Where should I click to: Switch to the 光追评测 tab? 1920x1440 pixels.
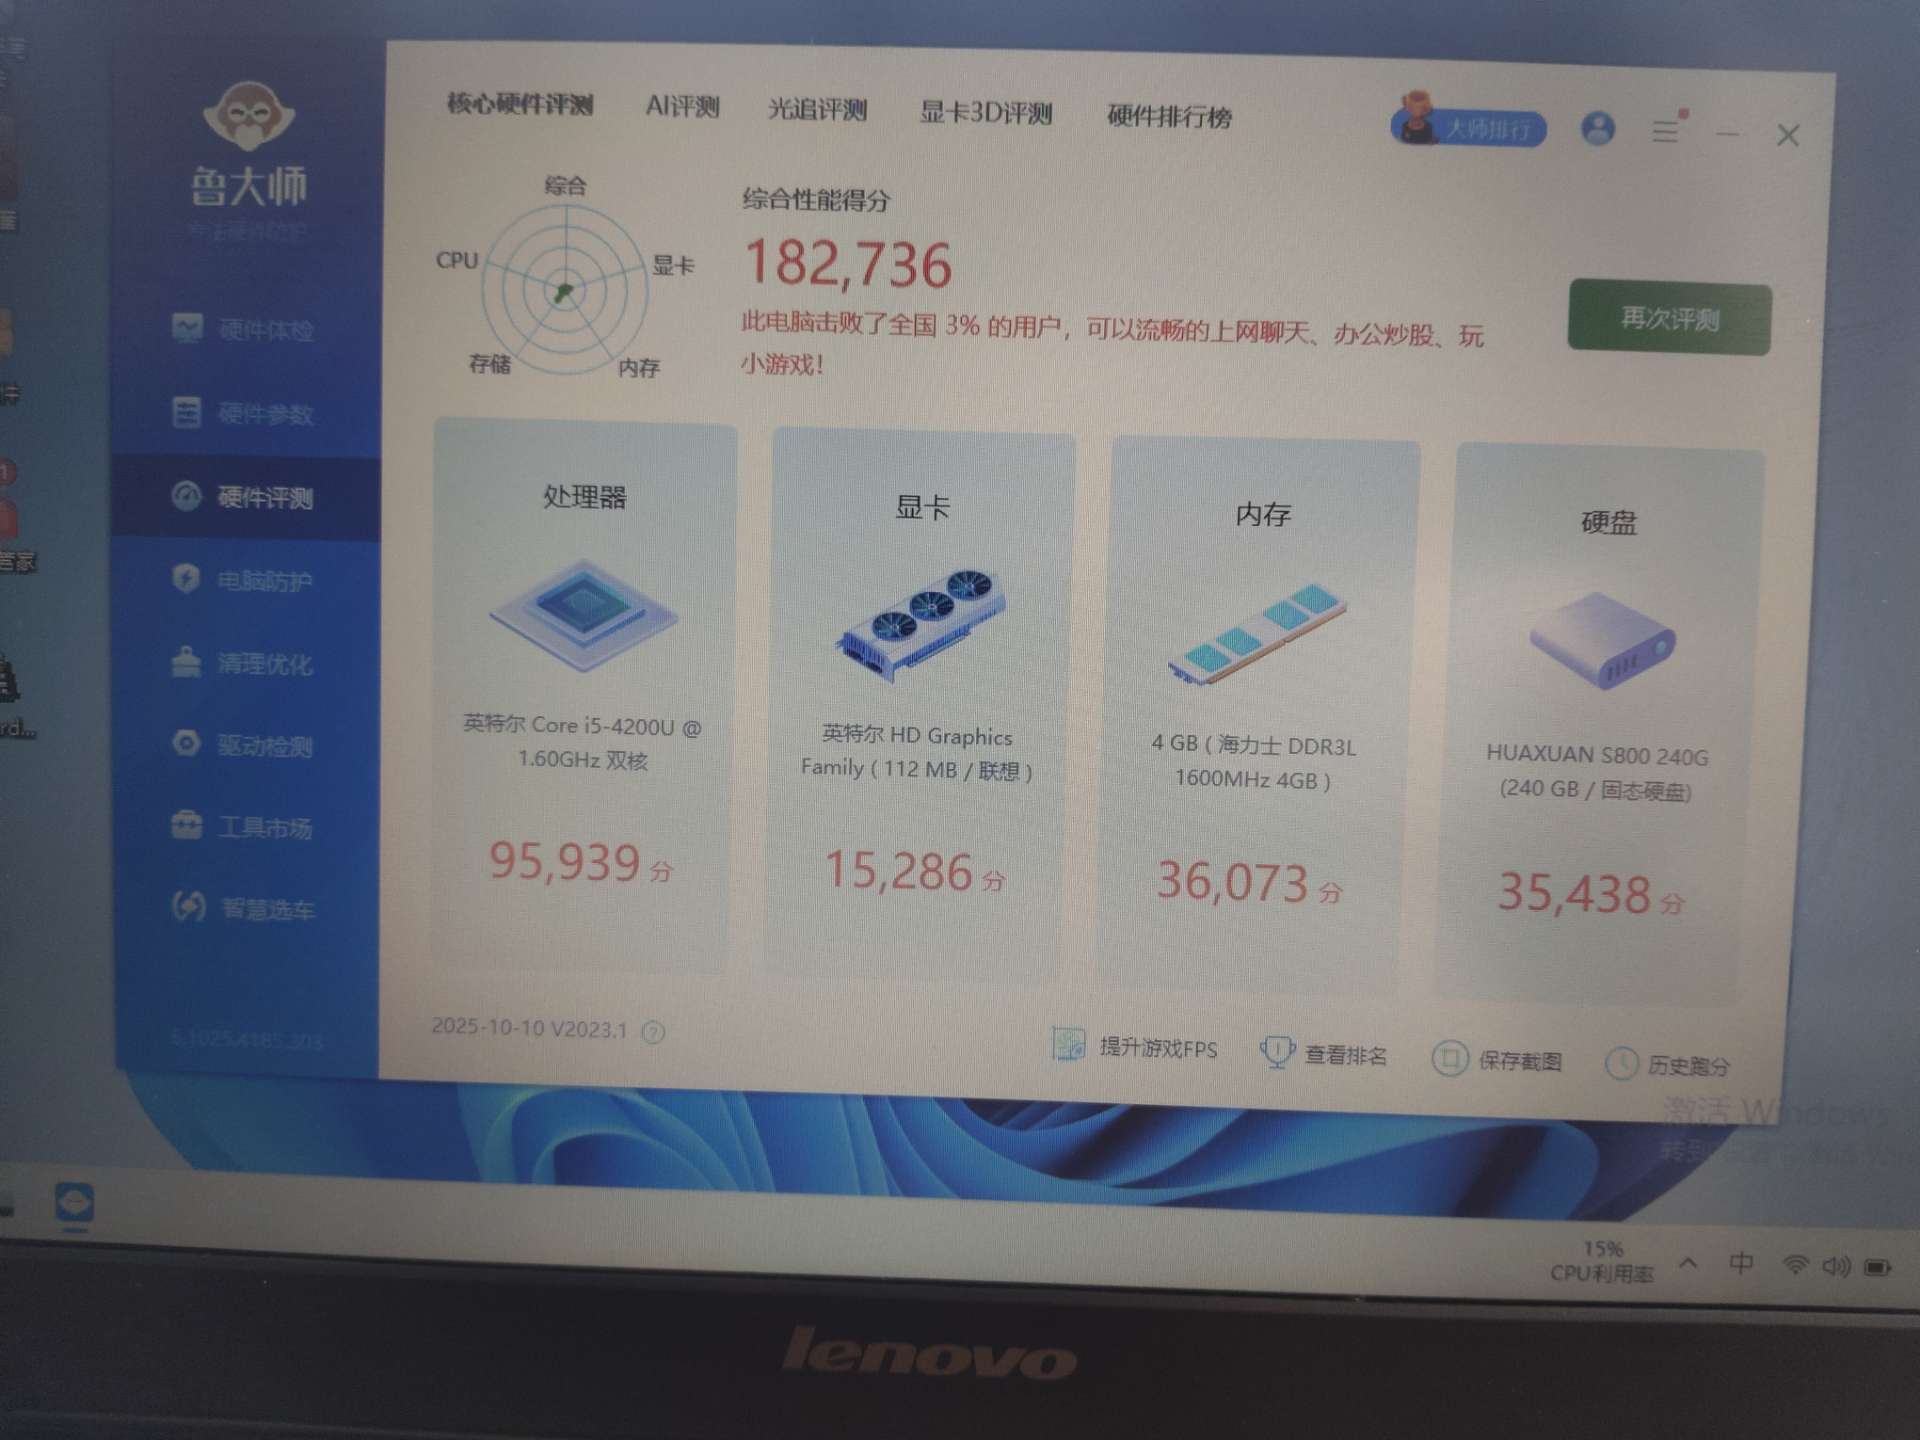tap(816, 109)
